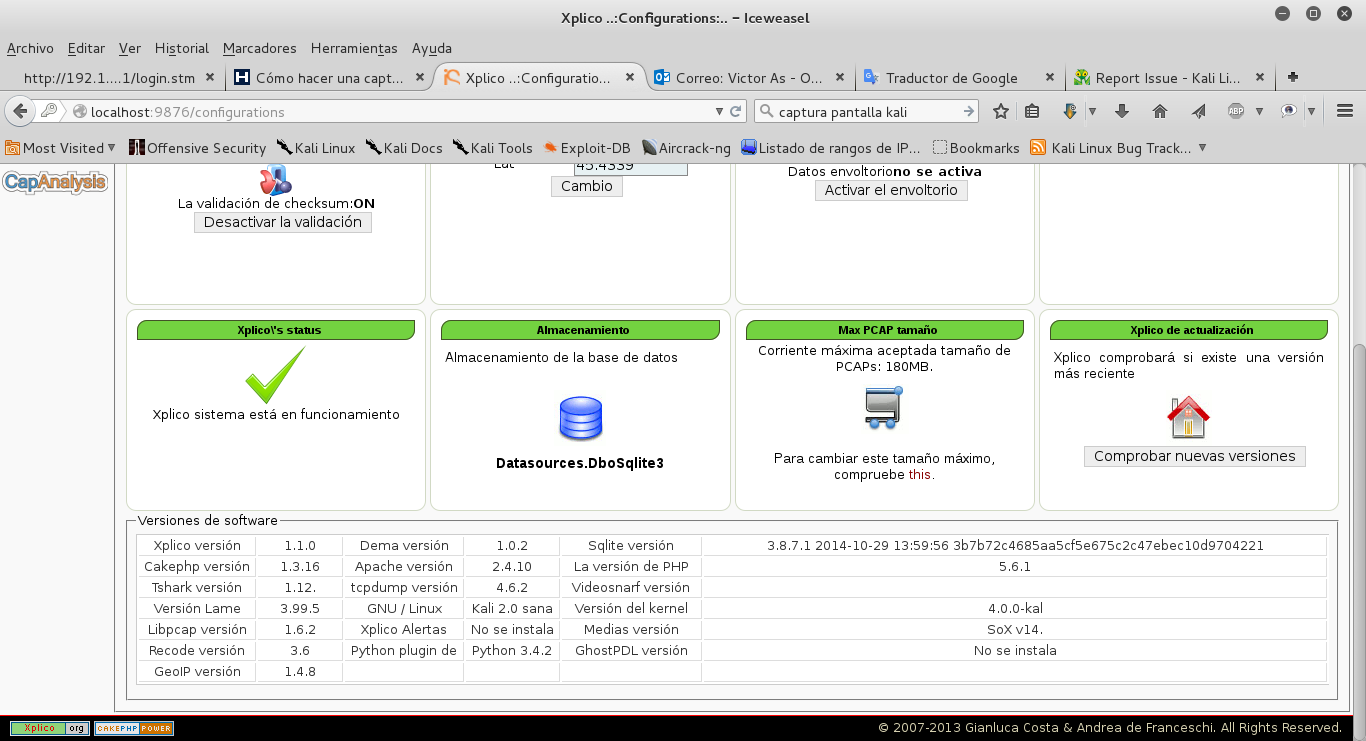This screenshot has width=1366, height=741.
Task: Open the dropdown arrow next to ABP
Action: point(1259,111)
